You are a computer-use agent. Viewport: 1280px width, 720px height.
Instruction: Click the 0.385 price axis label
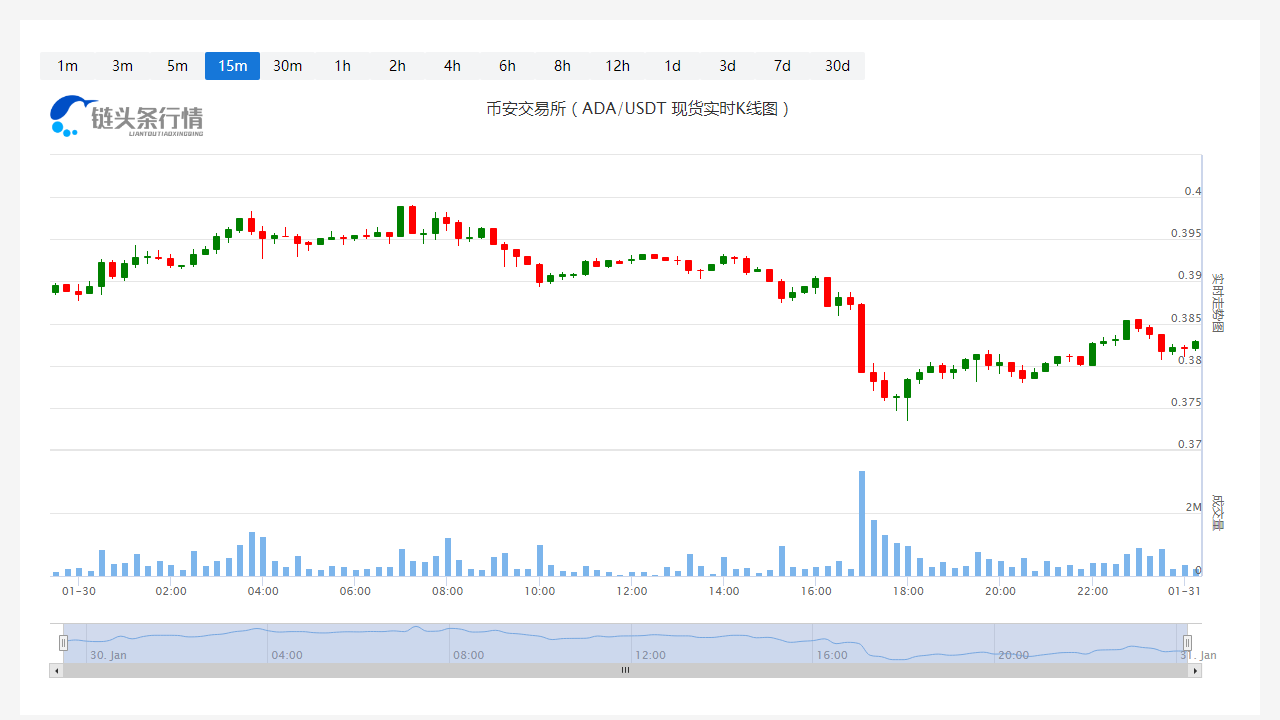pyautogui.click(x=1186, y=318)
